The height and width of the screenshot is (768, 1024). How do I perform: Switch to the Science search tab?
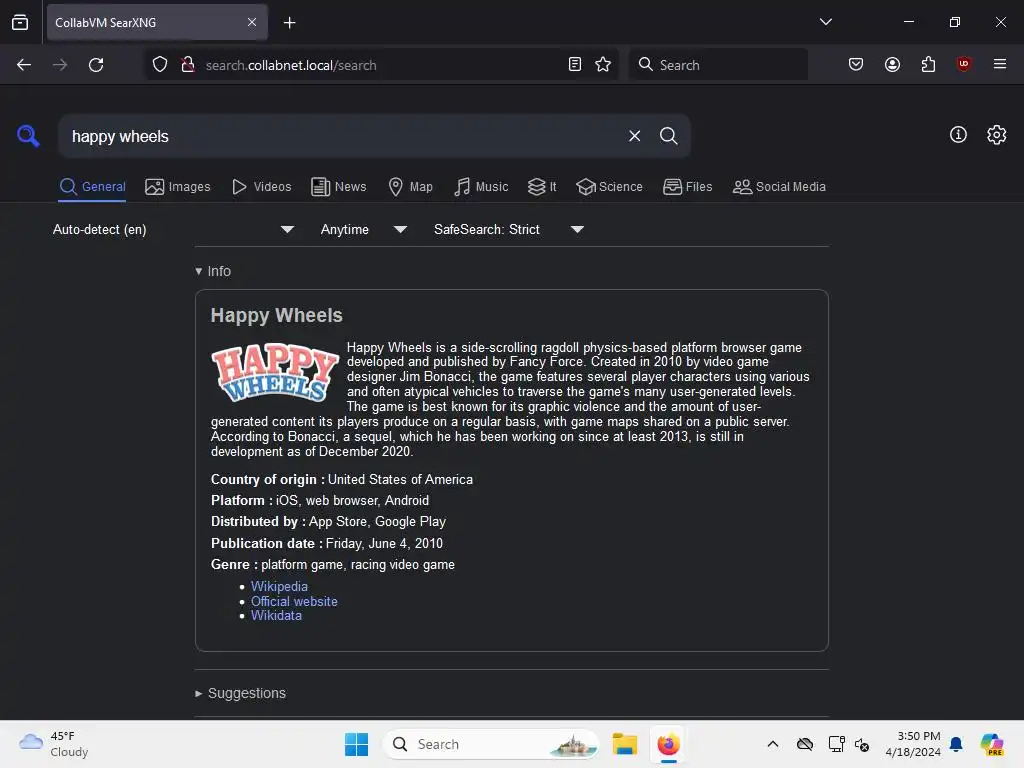[x=610, y=187]
